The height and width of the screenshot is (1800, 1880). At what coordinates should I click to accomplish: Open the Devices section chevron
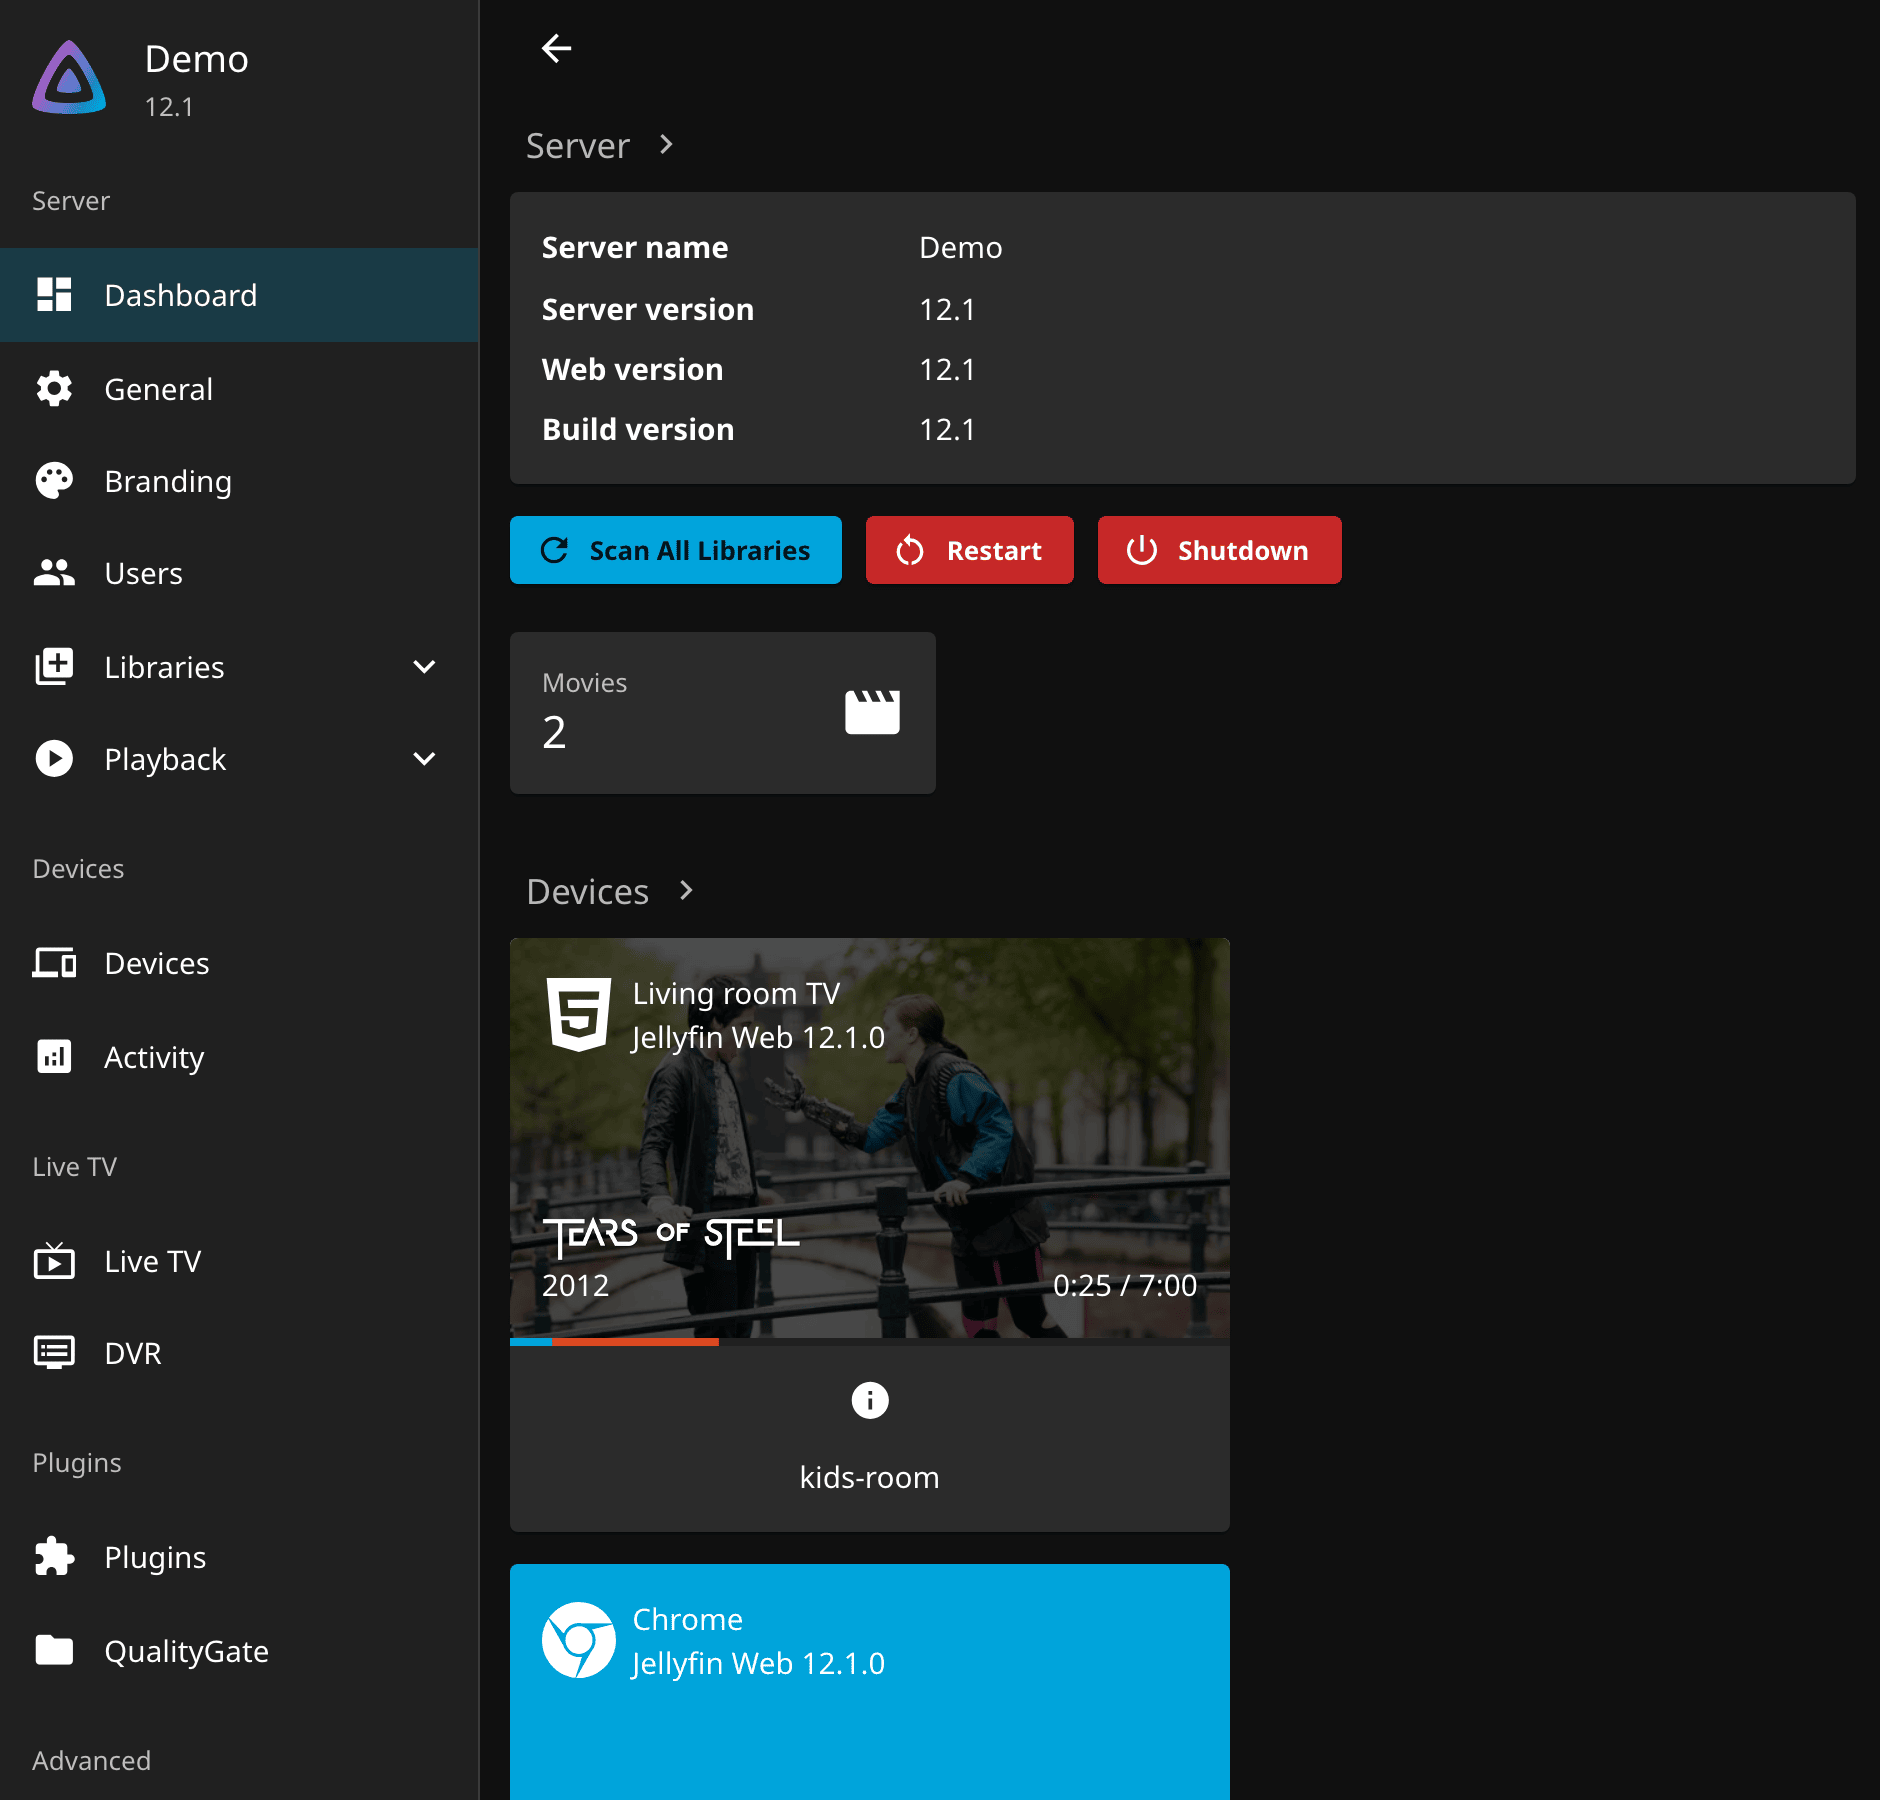pos(685,890)
